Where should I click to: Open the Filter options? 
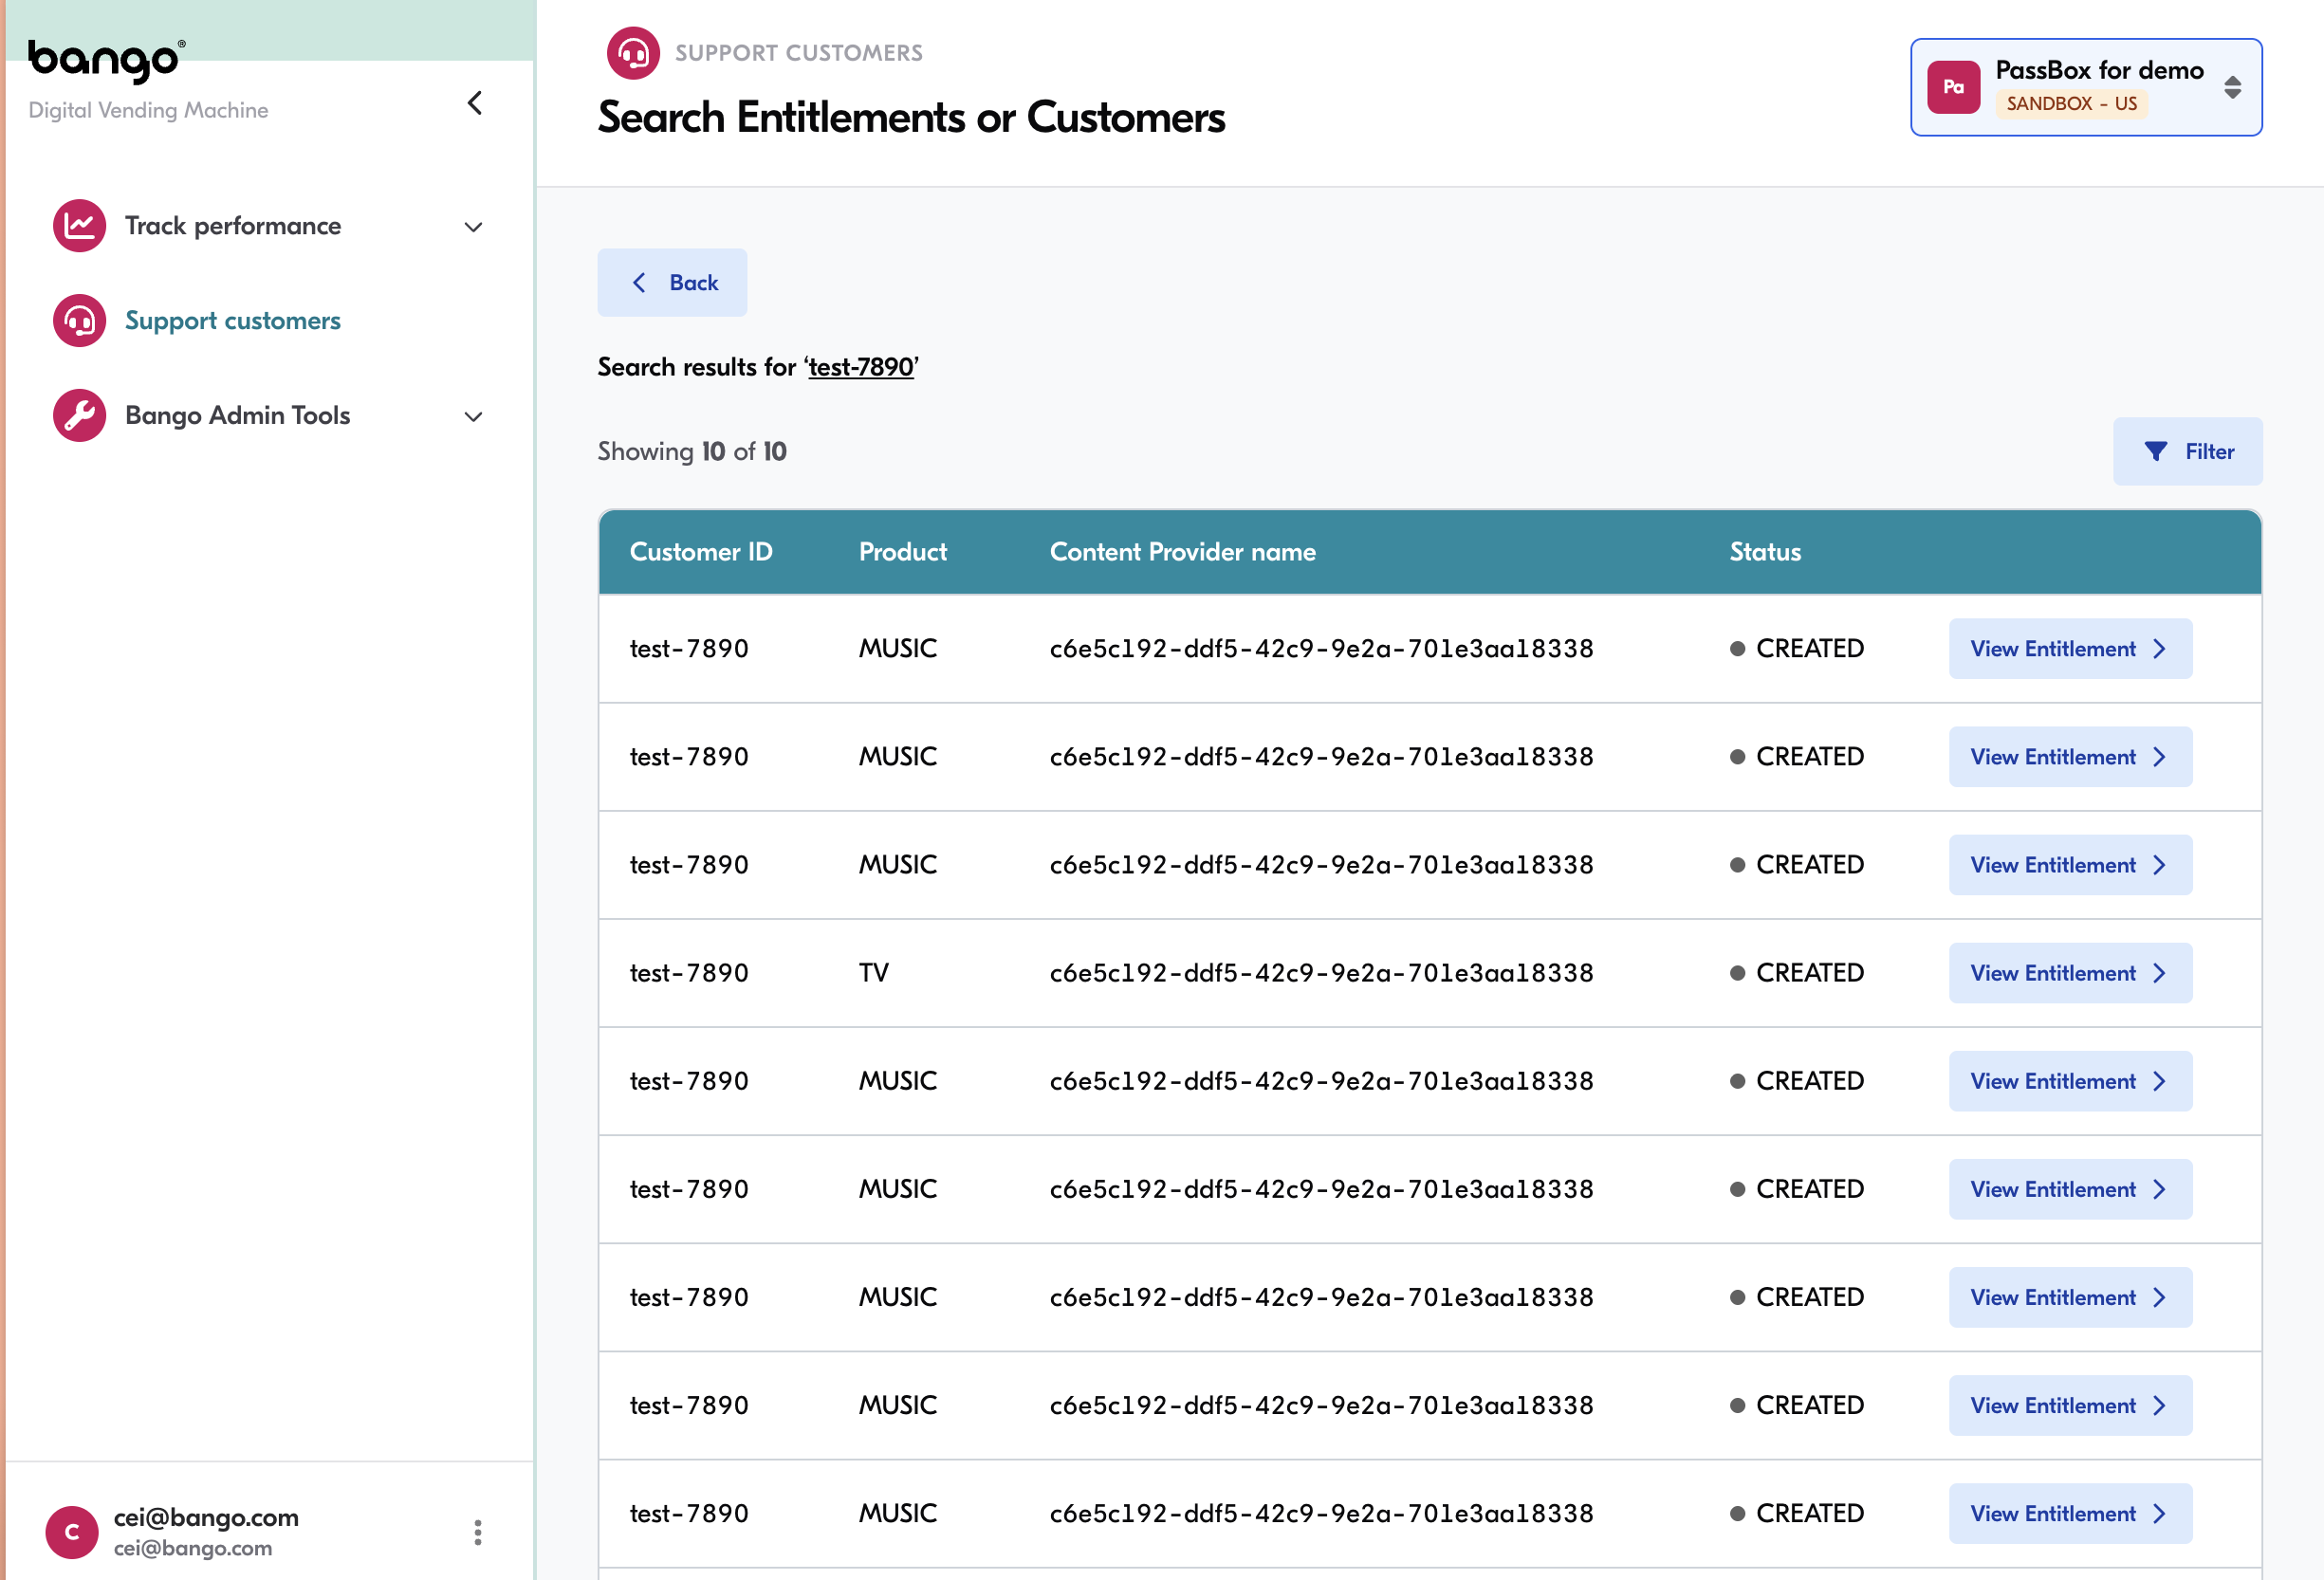click(x=2187, y=452)
